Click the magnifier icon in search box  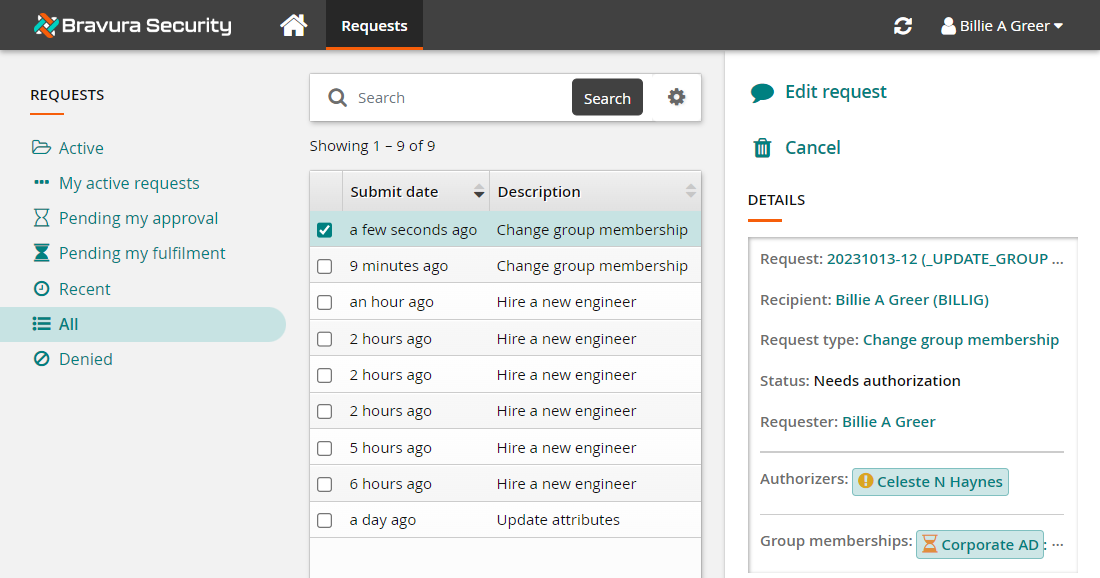click(x=338, y=98)
